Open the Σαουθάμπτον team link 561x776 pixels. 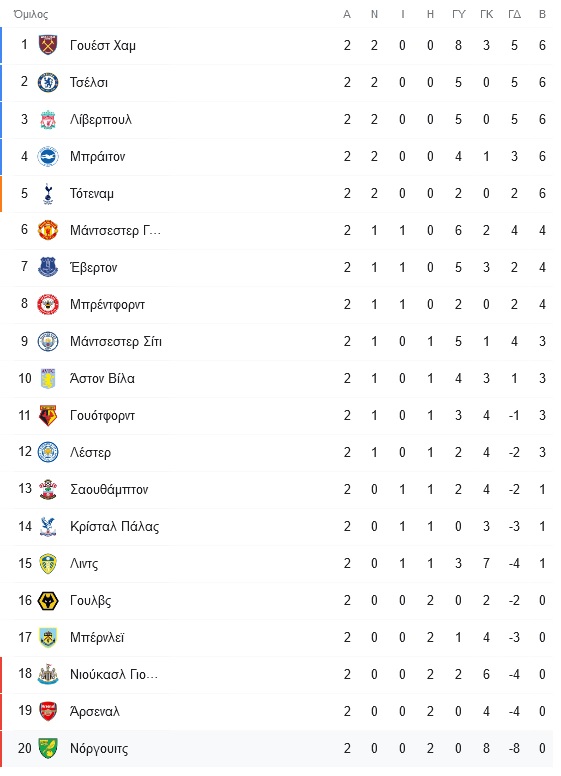pyautogui.click(x=109, y=489)
